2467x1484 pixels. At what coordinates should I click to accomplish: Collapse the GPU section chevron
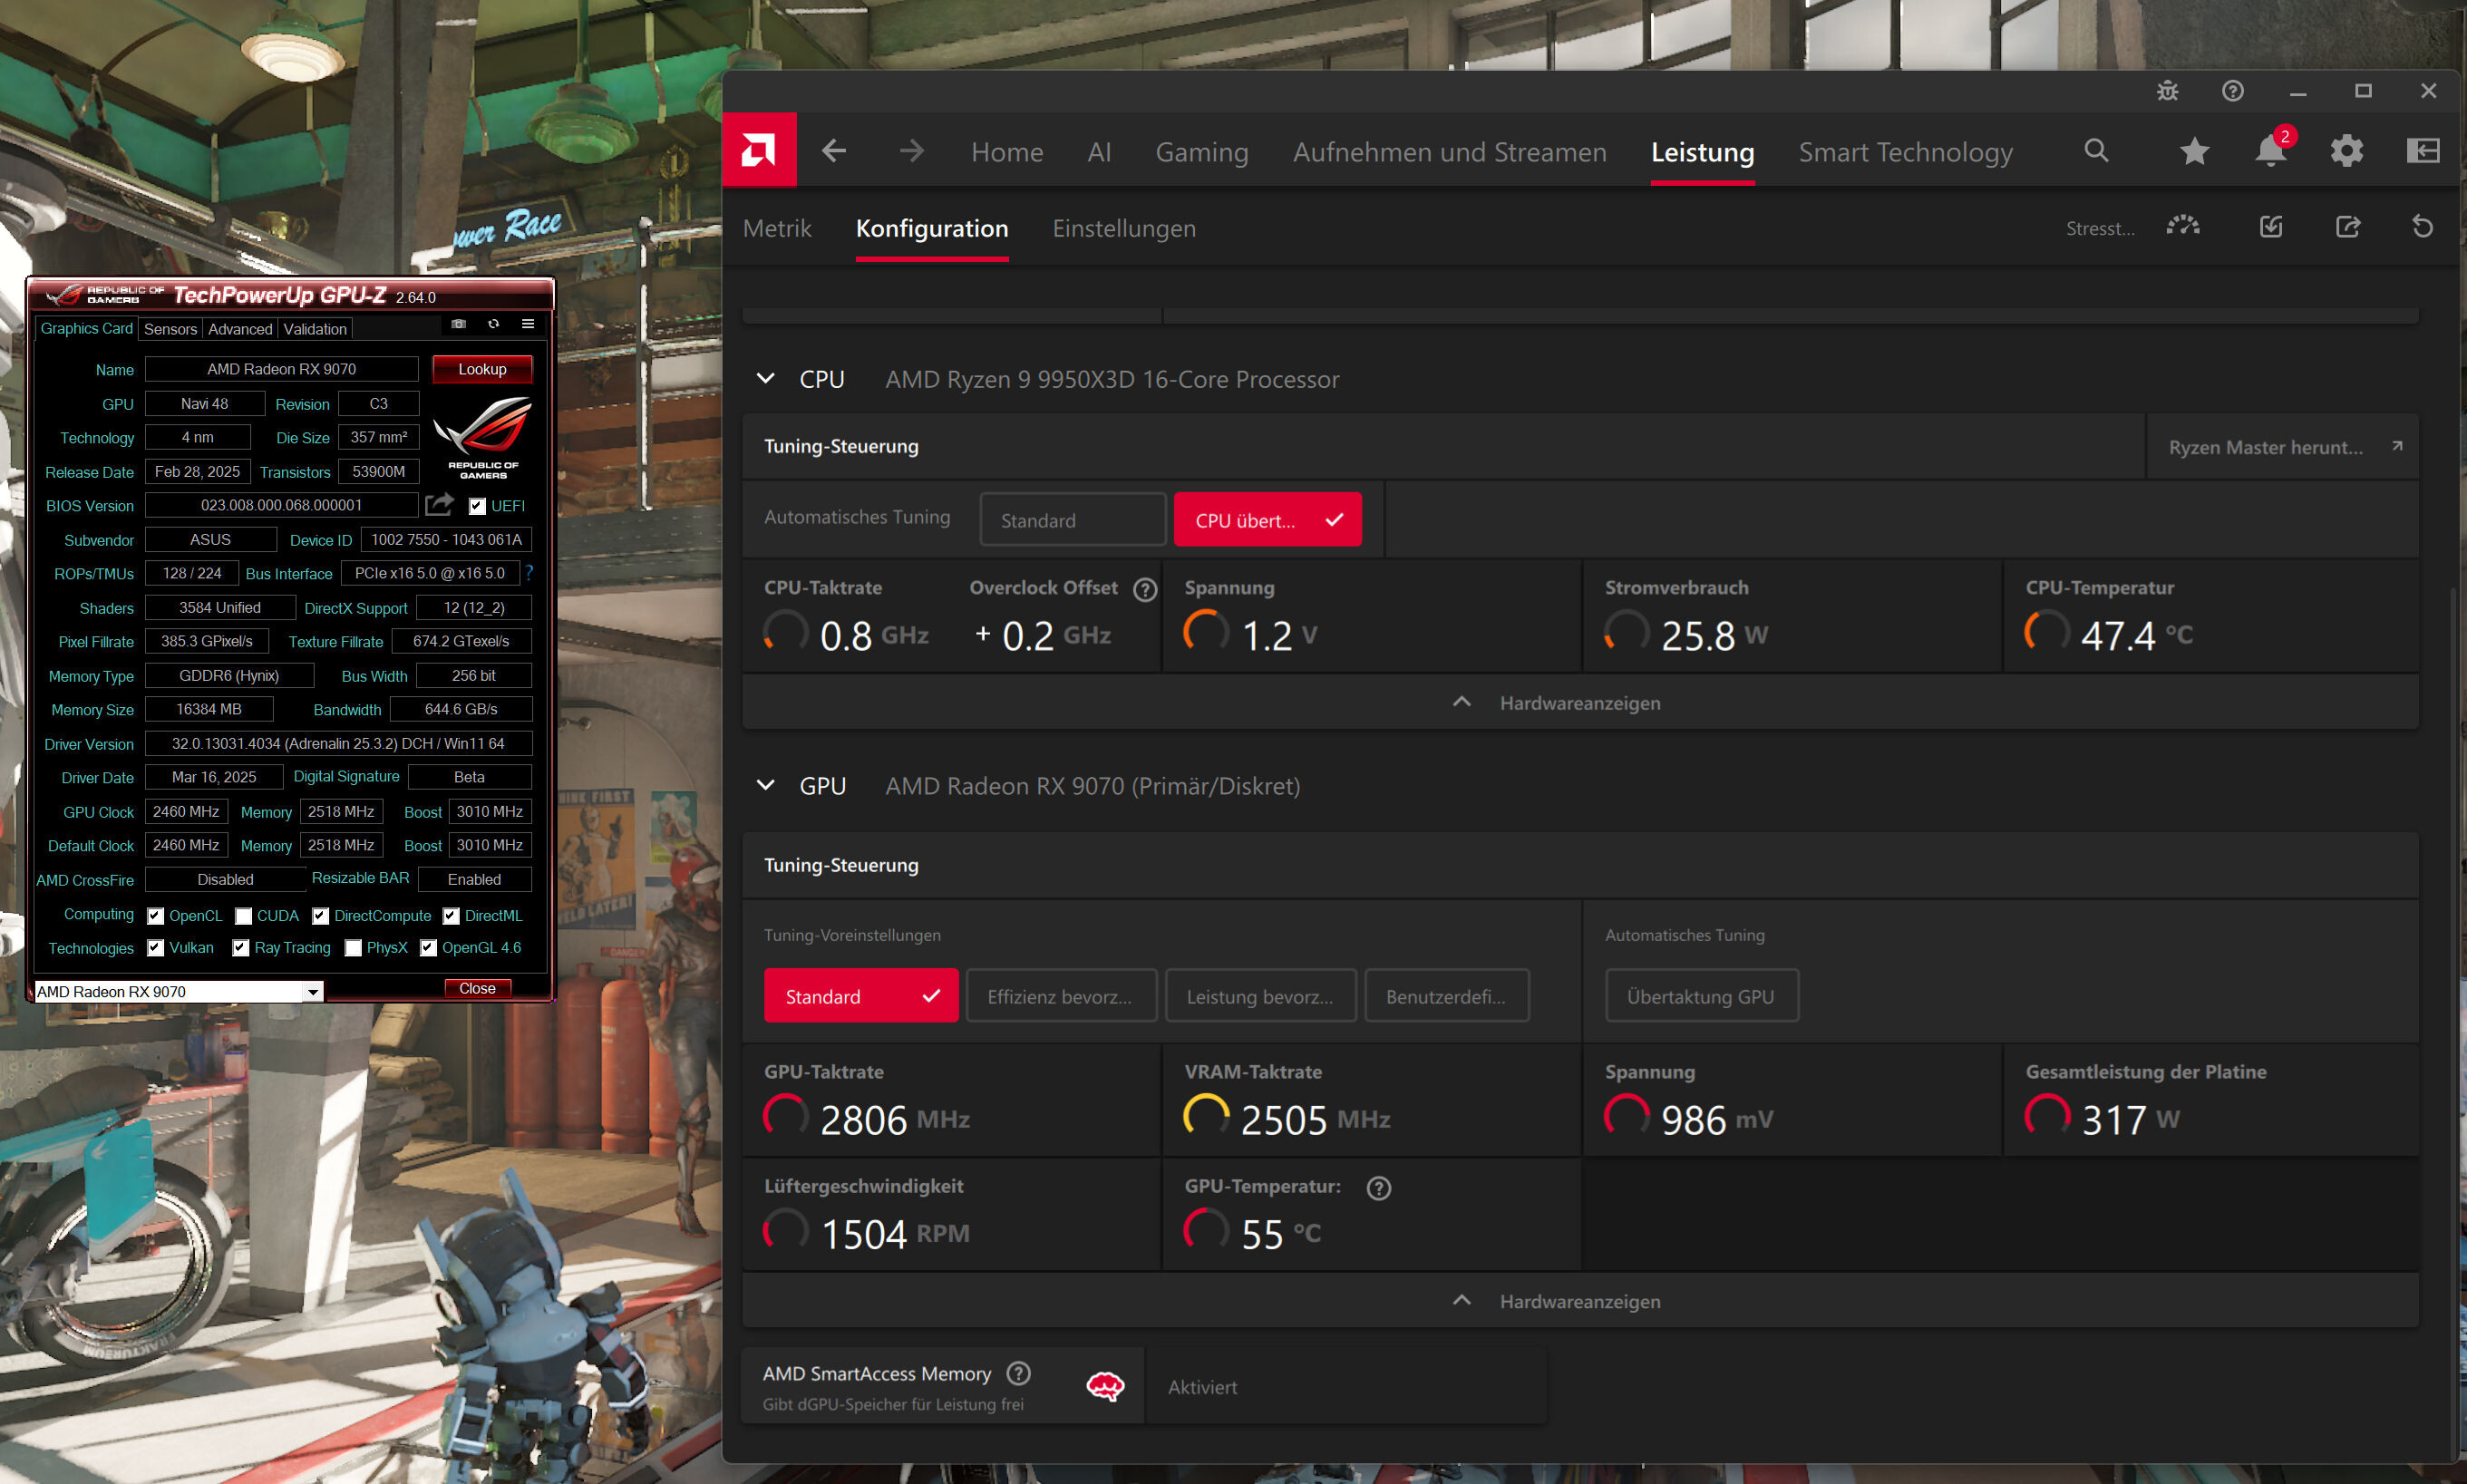point(766,786)
